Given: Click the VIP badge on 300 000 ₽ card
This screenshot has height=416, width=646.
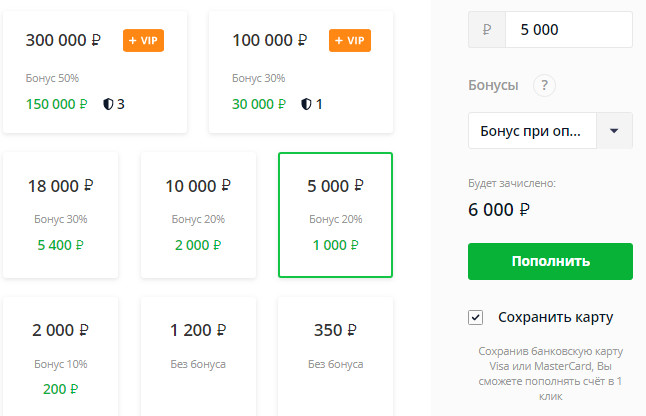Looking at the screenshot, I should click(143, 40).
